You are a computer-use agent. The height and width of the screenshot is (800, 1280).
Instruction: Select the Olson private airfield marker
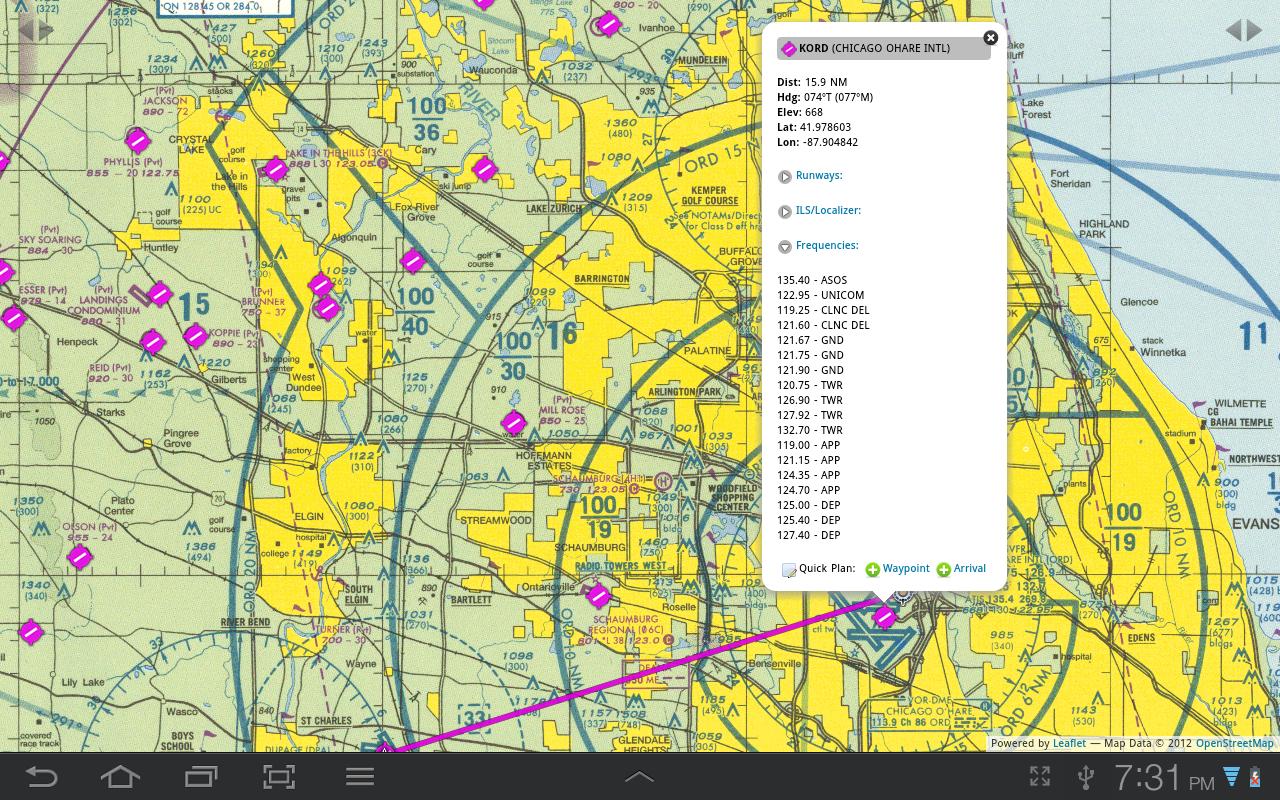(x=80, y=557)
